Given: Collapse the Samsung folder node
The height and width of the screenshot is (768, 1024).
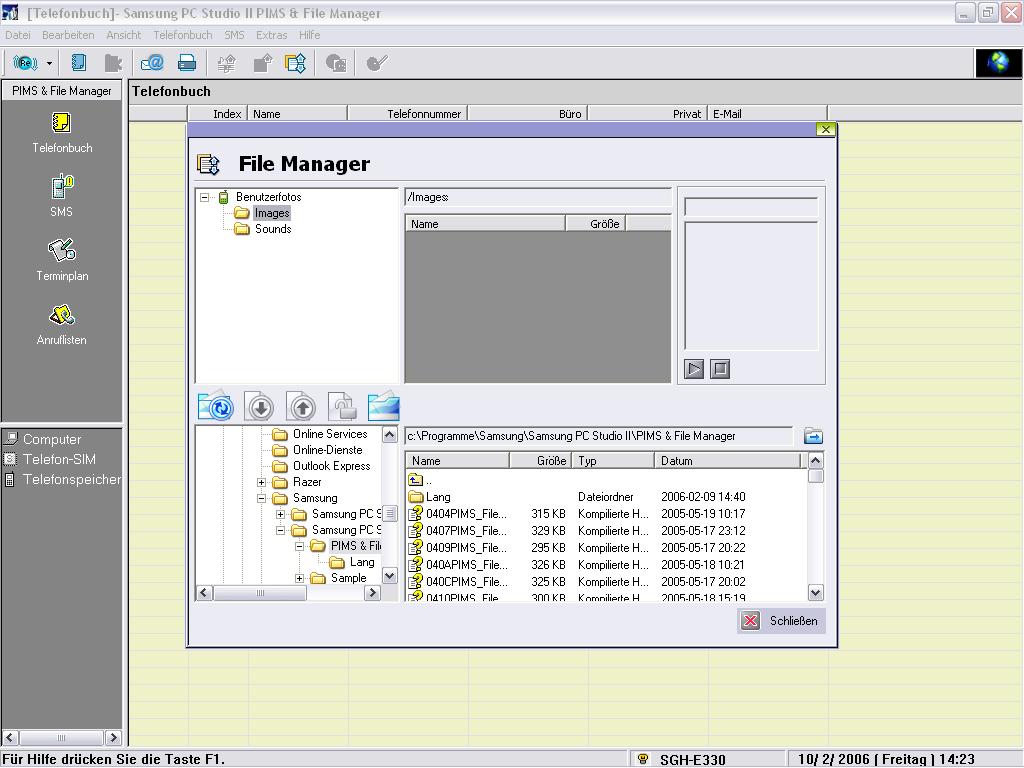Looking at the screenshot, I should [261, 498].
